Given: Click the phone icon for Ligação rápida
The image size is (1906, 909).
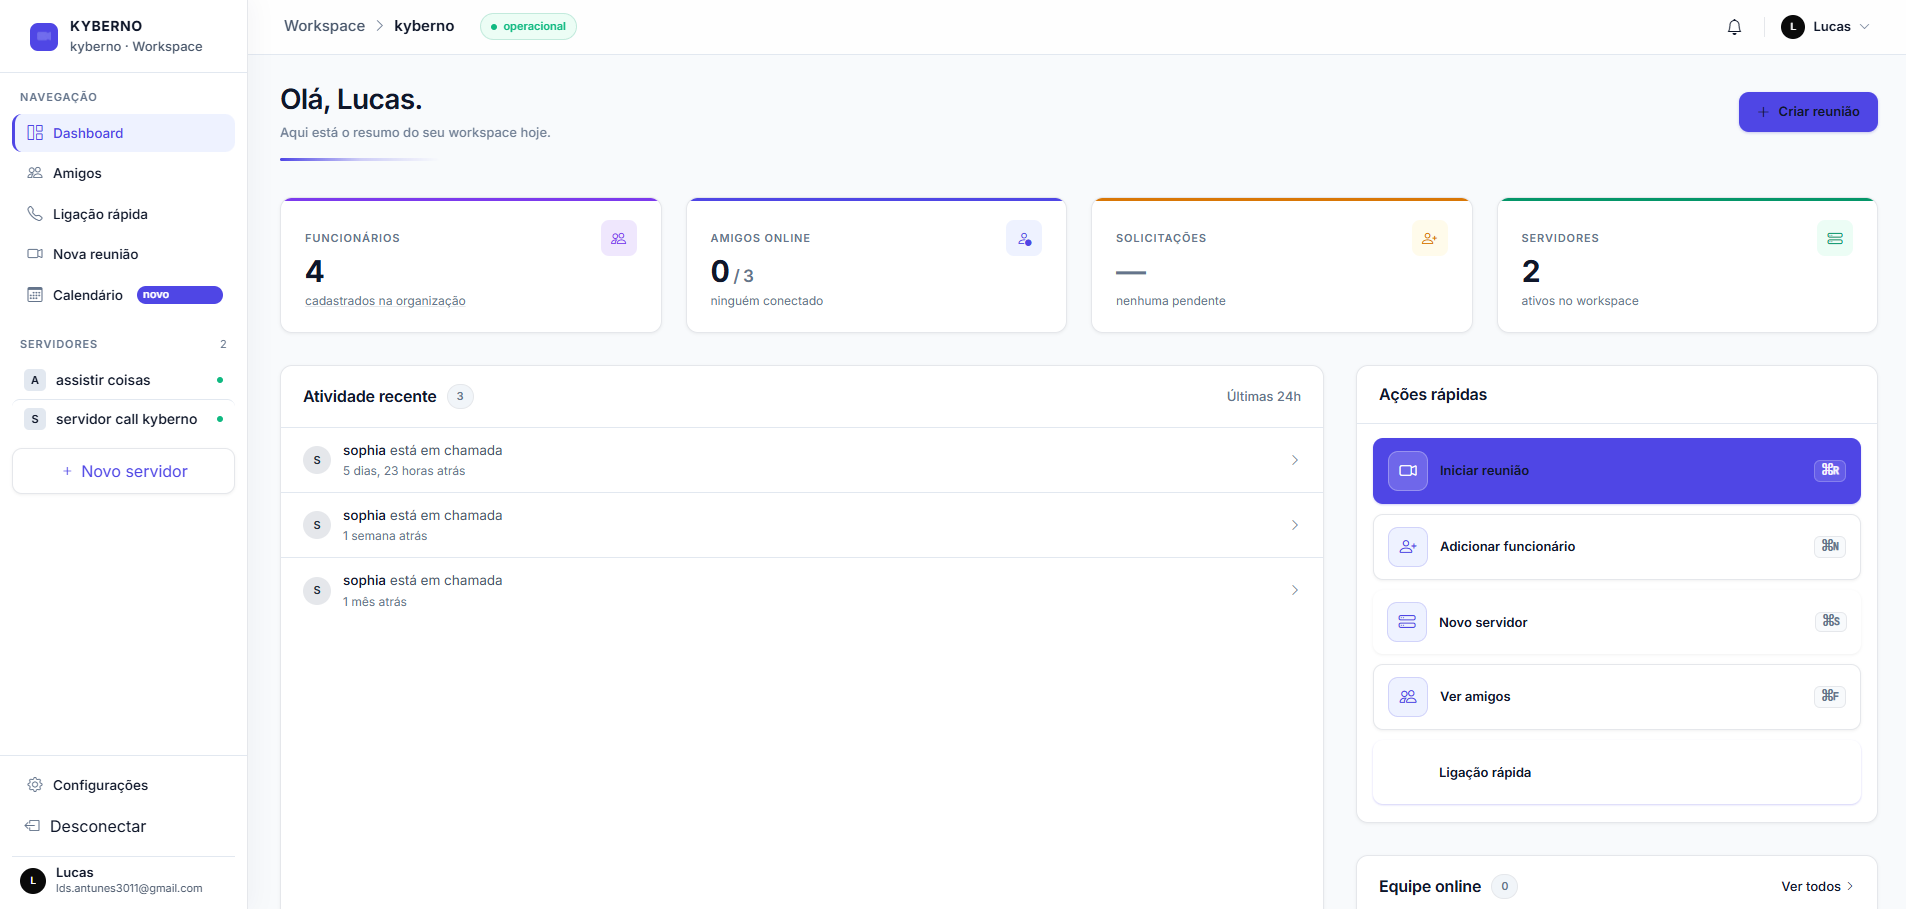Looking at the screenshot, I should point(35,214).
